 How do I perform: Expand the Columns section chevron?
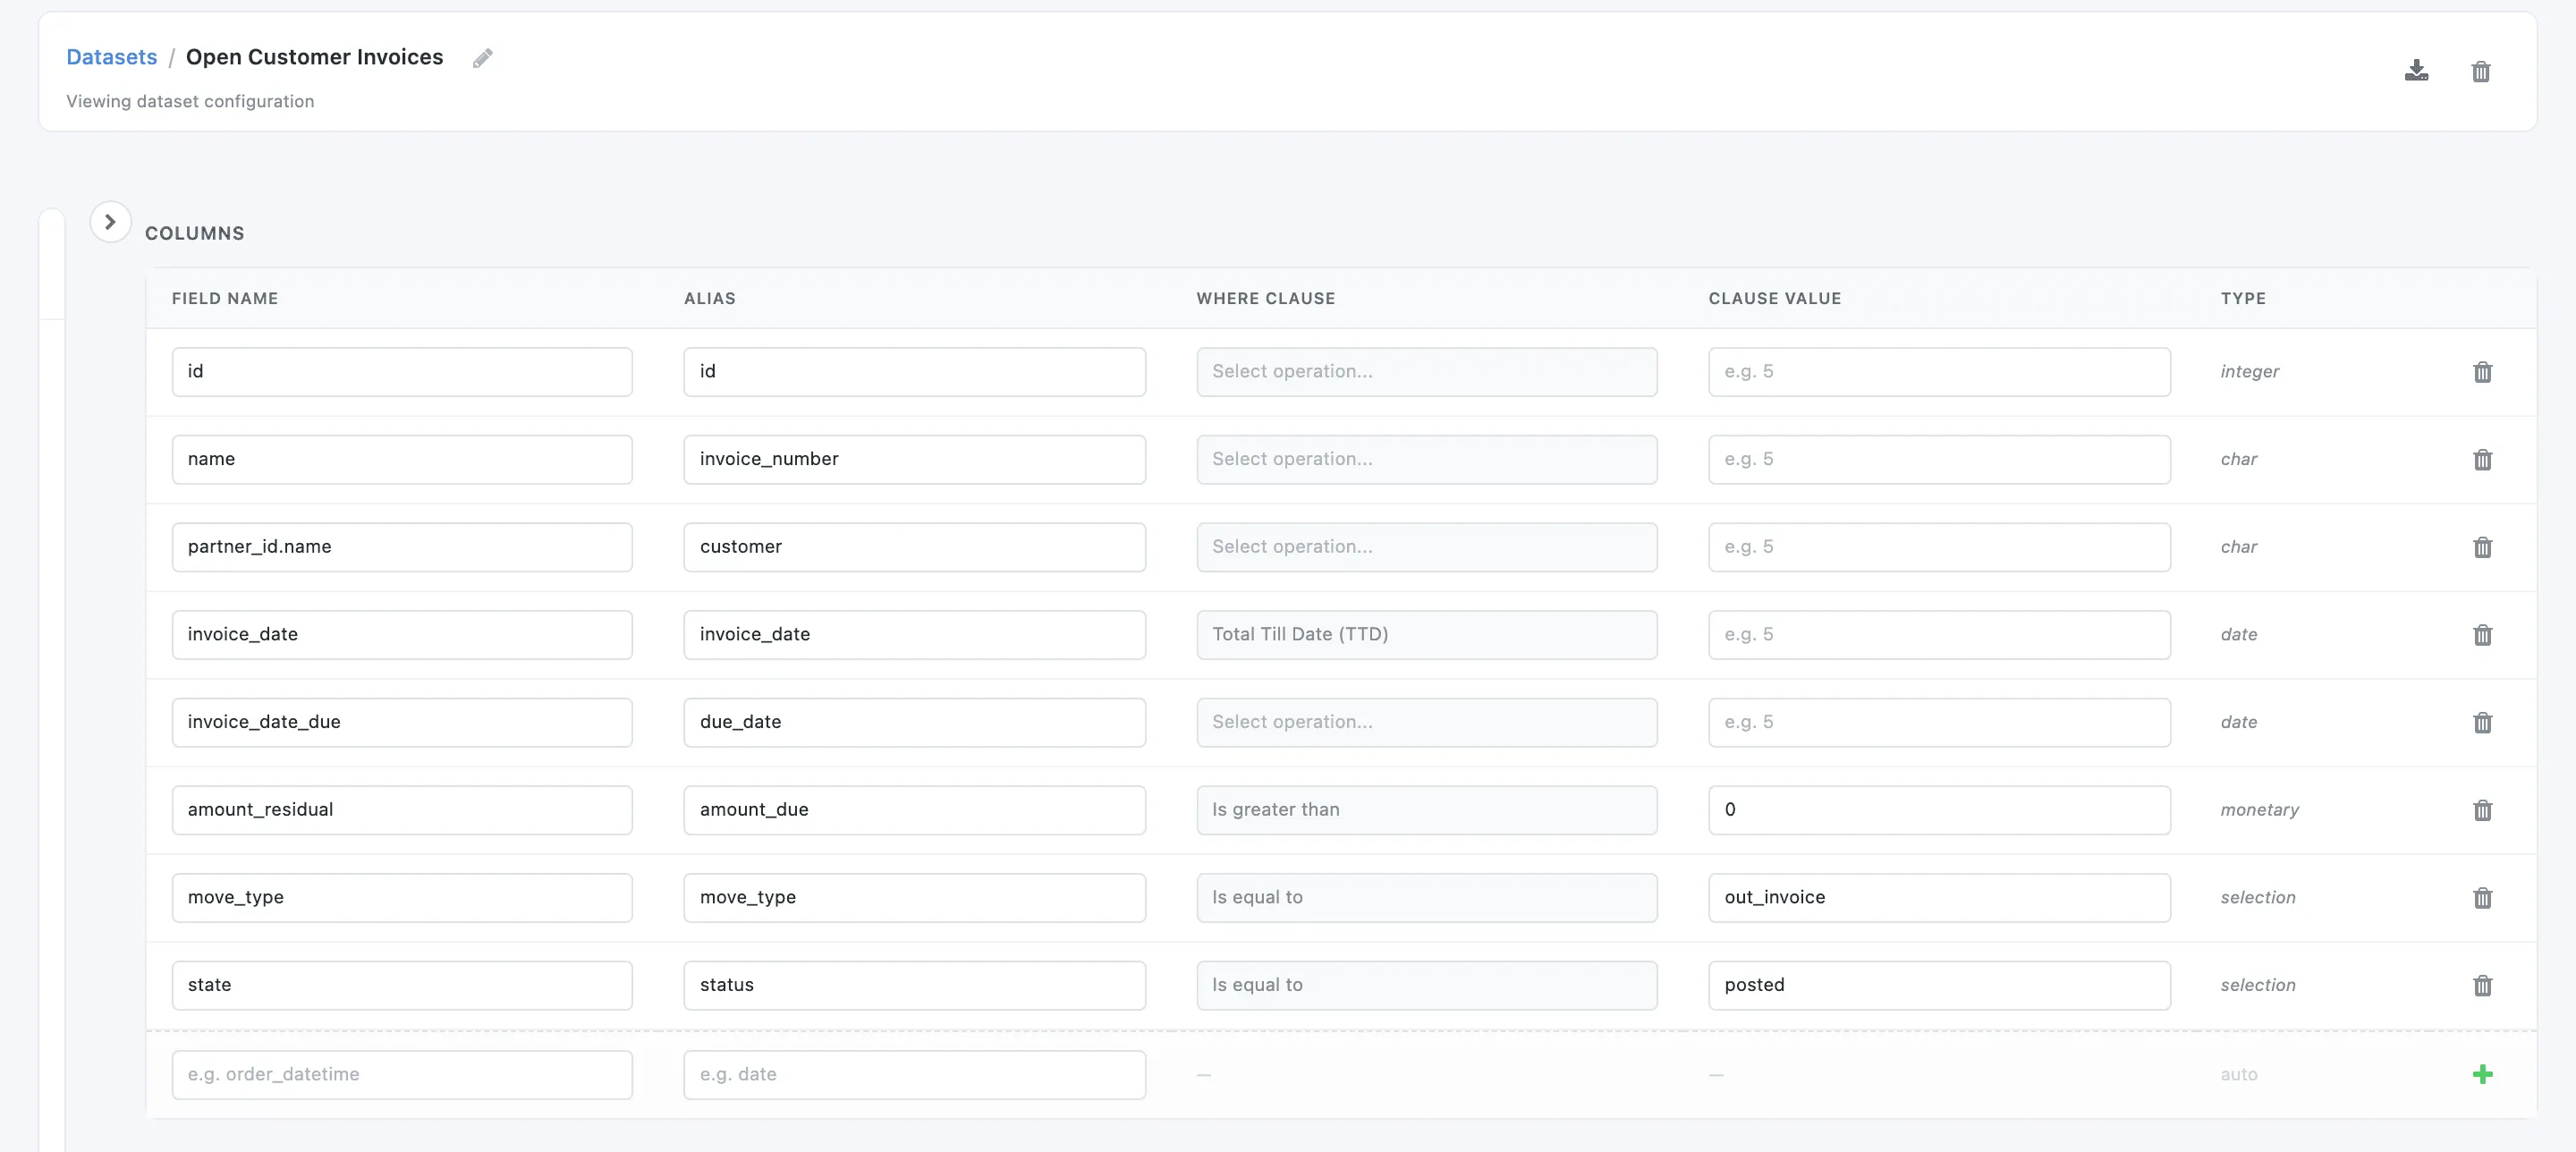pos(110,222)
